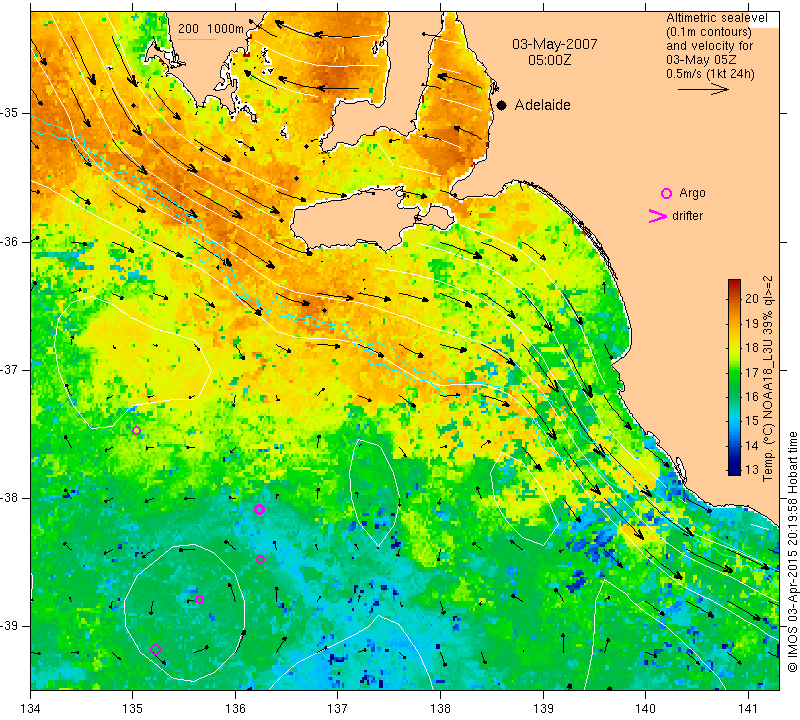Click the magenta drifter legend symbol
The height and width of the screenshot is (720, 800).
pos(657,216)
